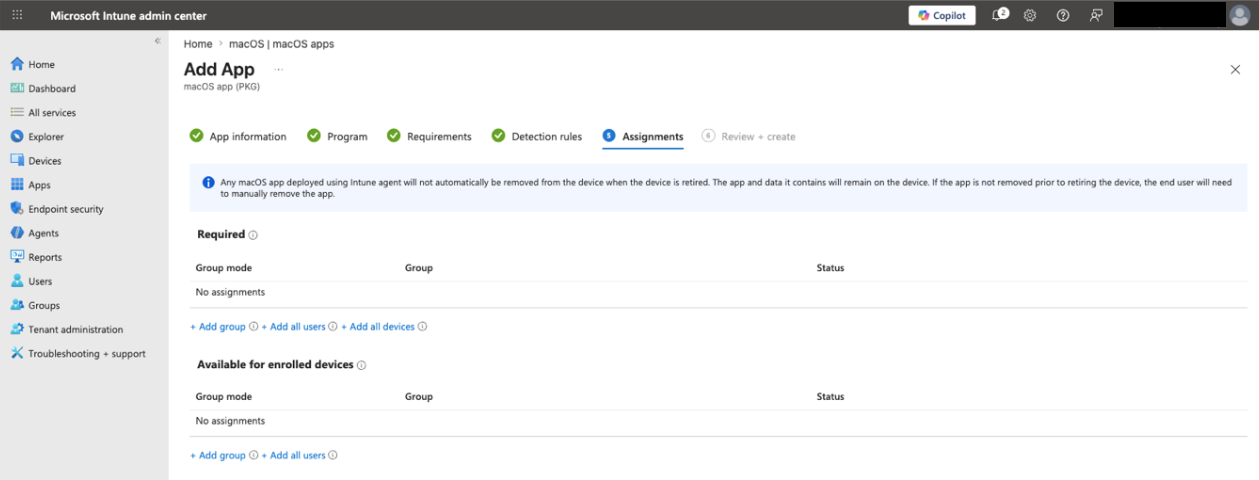Click the Tenant administration icon

(17, 329)
